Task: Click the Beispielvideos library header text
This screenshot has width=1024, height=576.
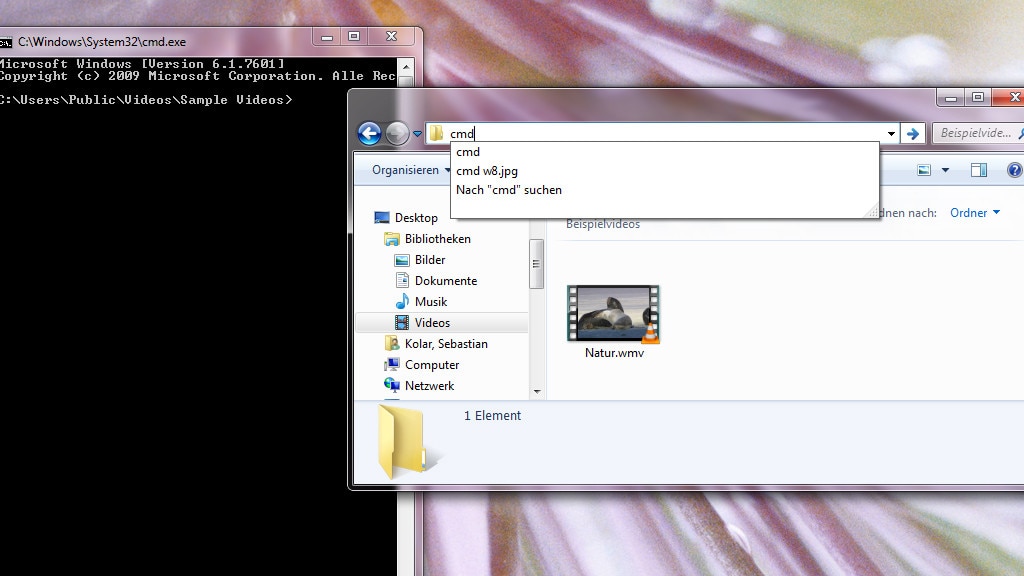Action: coord(603,224)
